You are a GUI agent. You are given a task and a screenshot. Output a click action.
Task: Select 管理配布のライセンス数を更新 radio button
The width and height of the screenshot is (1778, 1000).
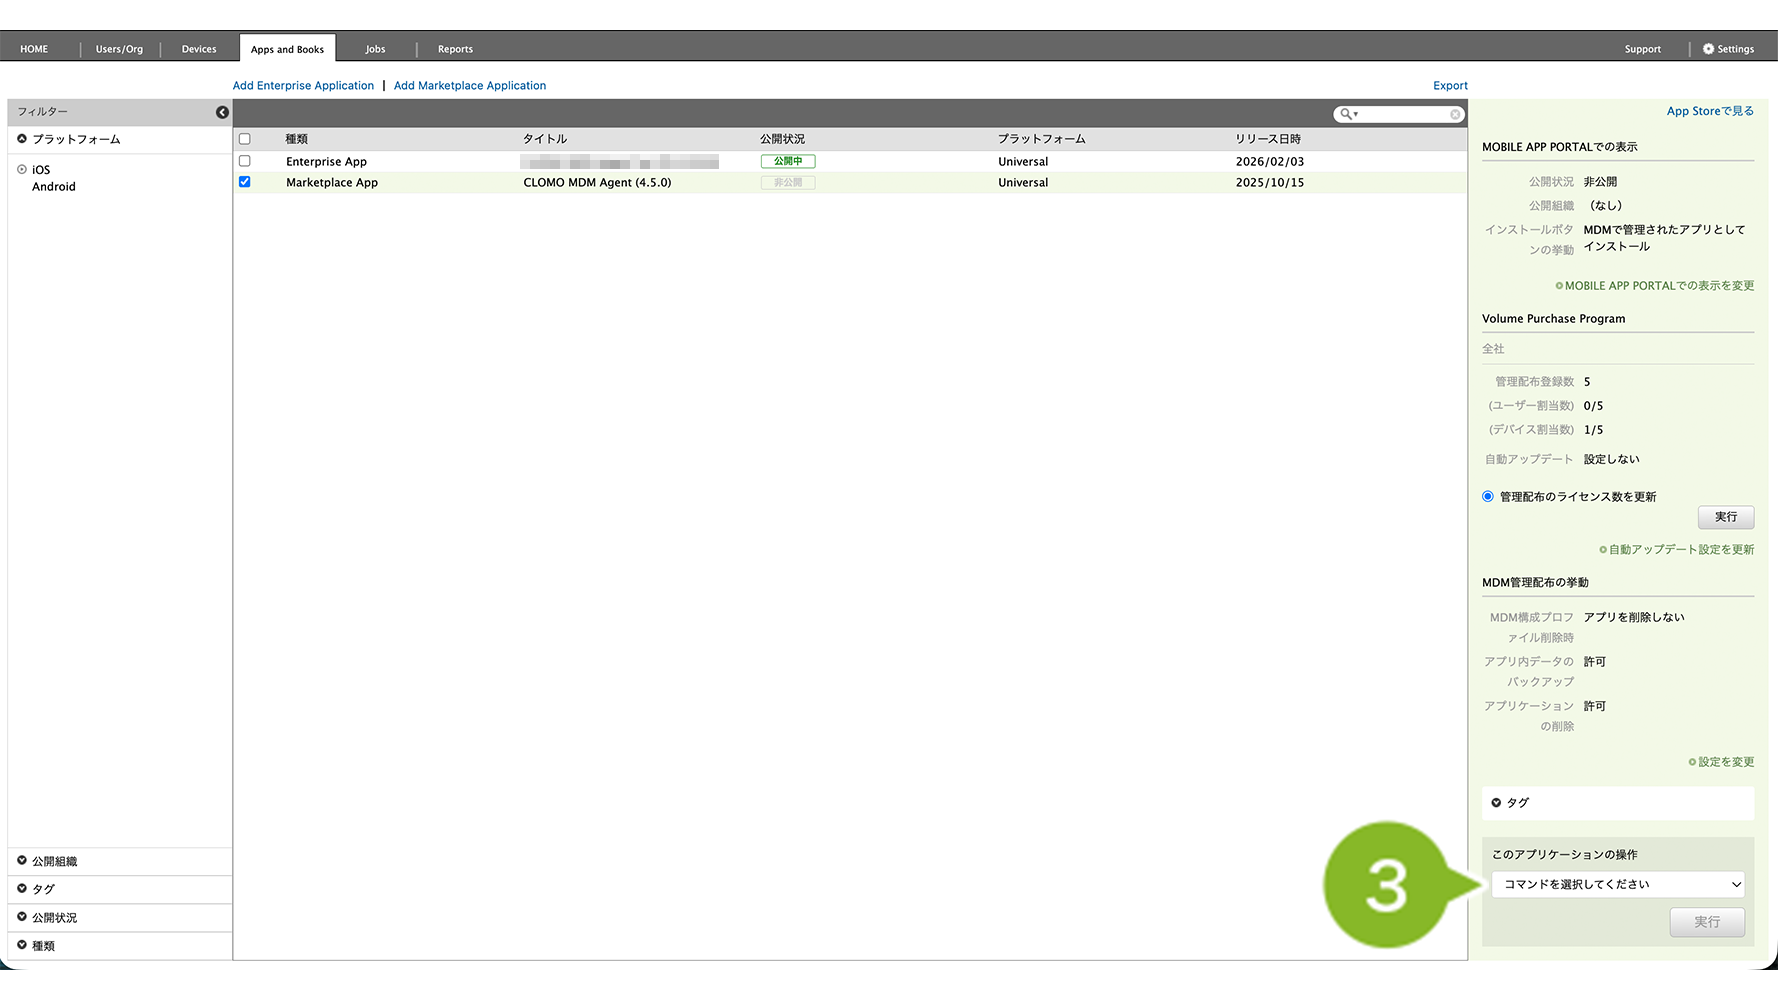point(1488,497)
